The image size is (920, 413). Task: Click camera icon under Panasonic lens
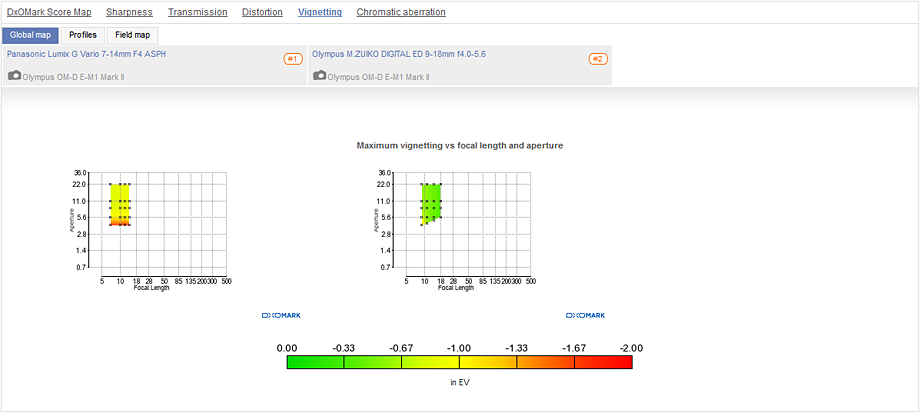15,76
